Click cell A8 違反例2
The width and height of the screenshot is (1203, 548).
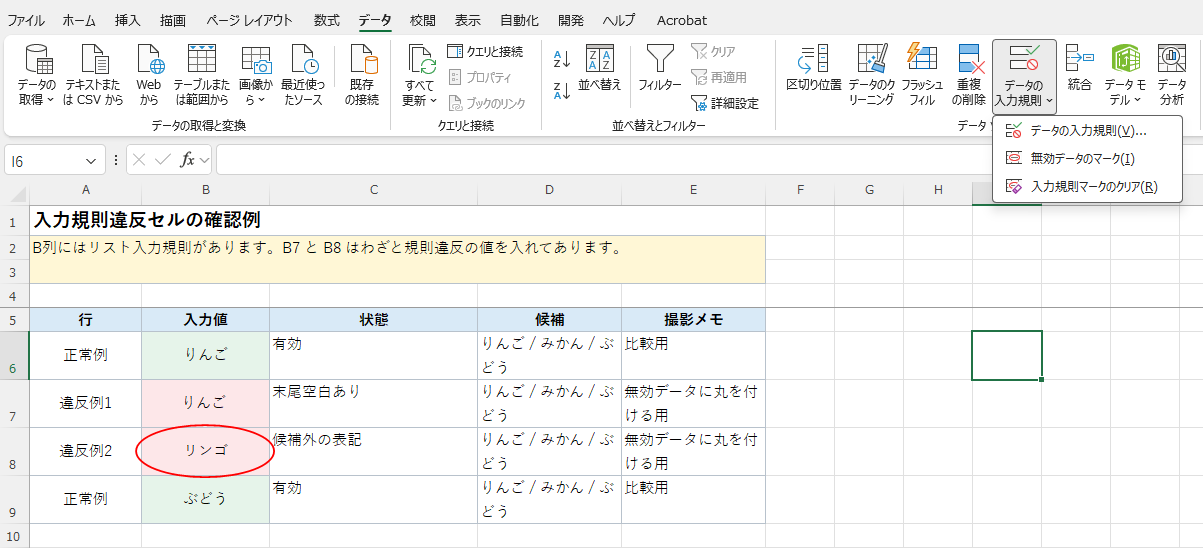point(85,451)
